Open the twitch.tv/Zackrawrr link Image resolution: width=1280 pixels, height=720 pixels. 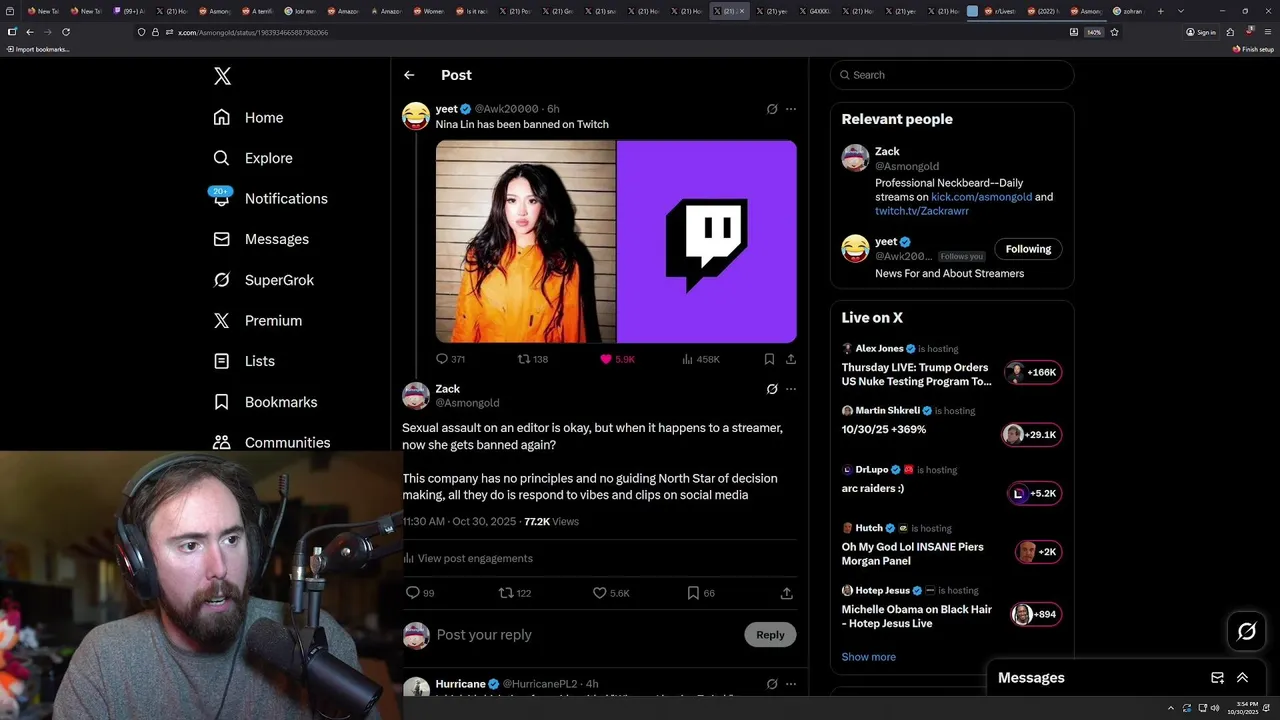pos(922,211)
